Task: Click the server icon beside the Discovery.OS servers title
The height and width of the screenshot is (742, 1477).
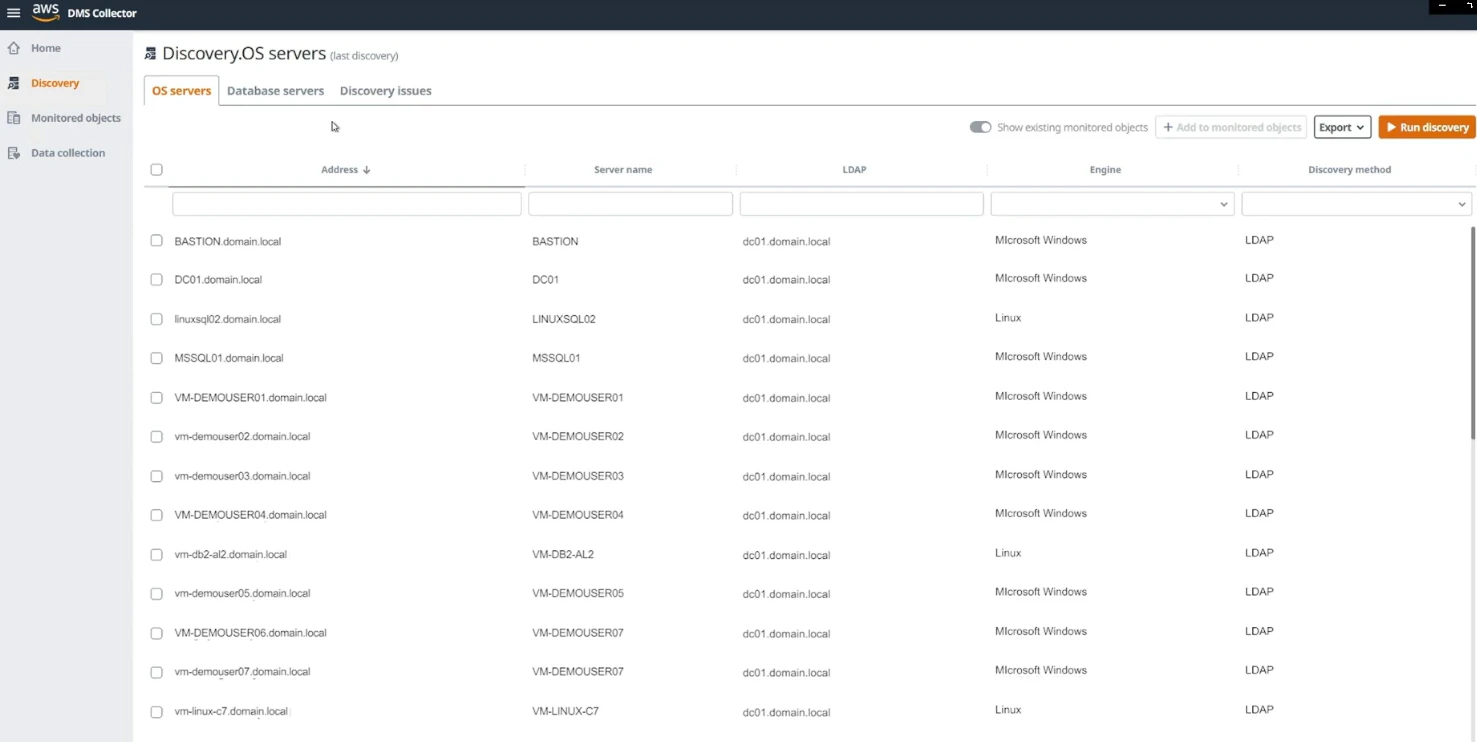Action: [150, 54]
